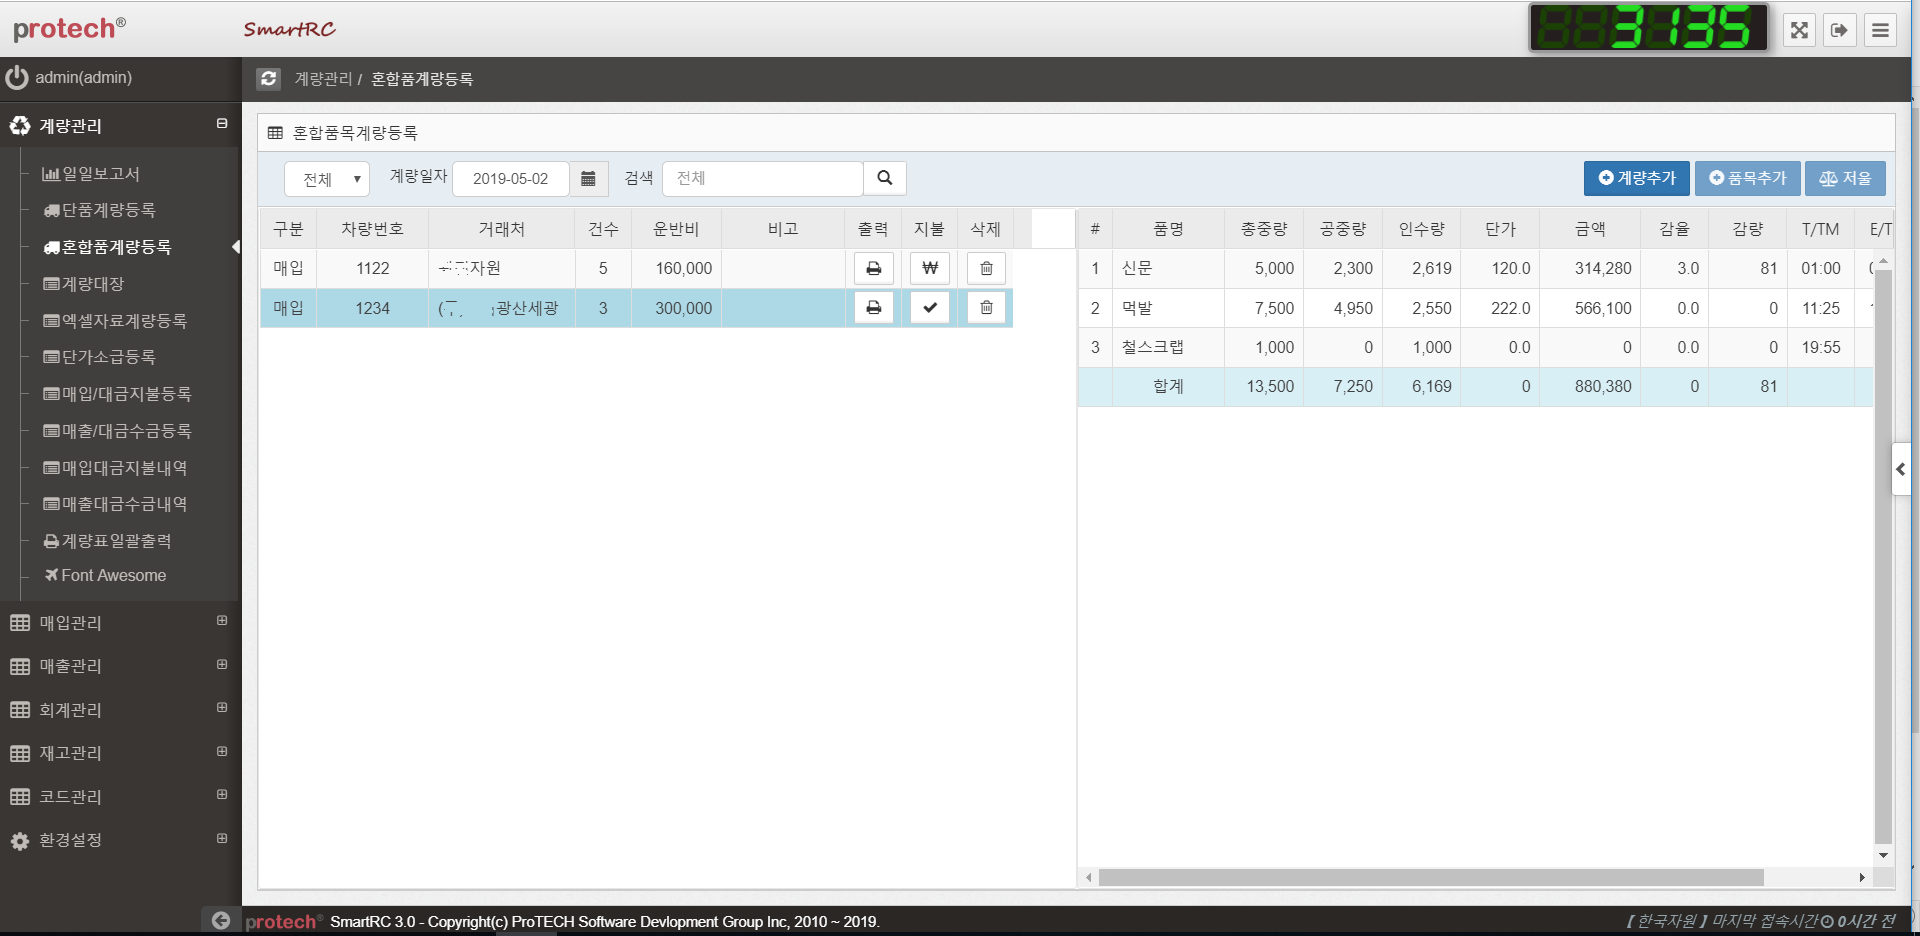1920x936 pixels.
Task: Open 일일보고서 in the sidebar
Action: pyautogui.click(x=100, y=174)
